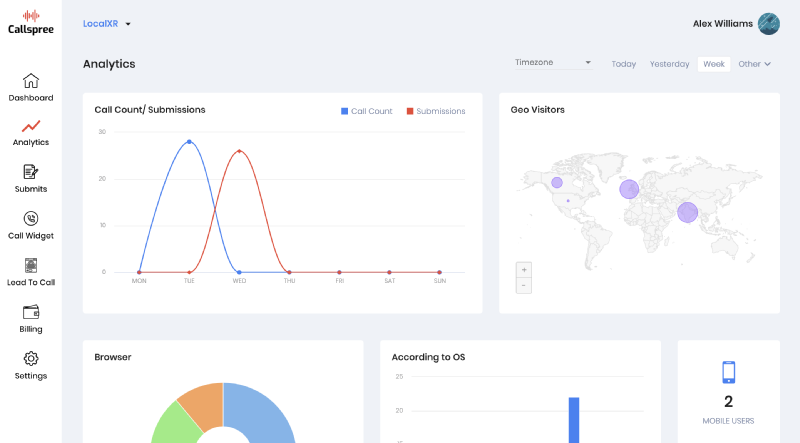
Task: Click the Call Count peak point on Tuesday
Action: 189,141
